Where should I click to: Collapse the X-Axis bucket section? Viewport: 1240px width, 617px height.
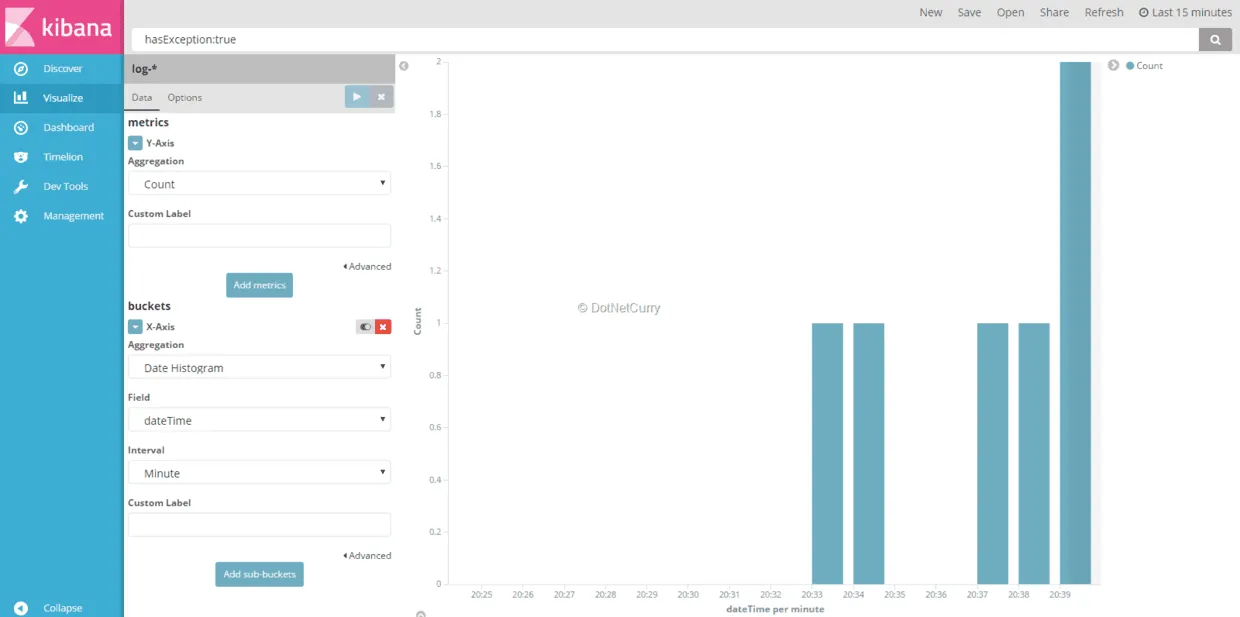point(135,327)
